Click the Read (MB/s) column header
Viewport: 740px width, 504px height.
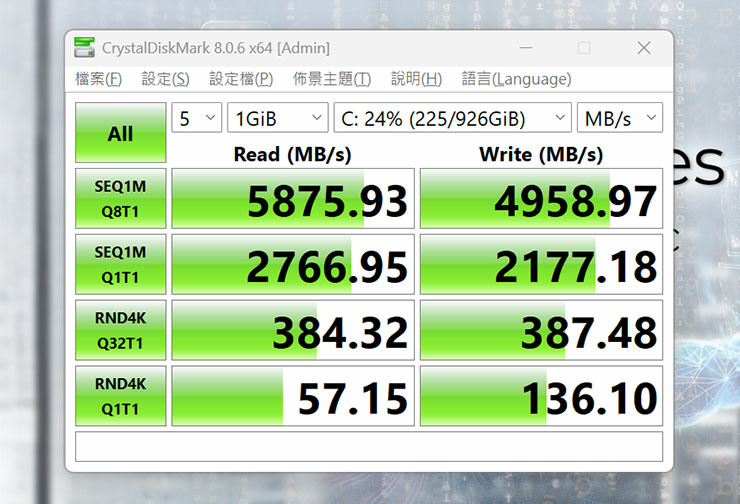coord(293,154)
